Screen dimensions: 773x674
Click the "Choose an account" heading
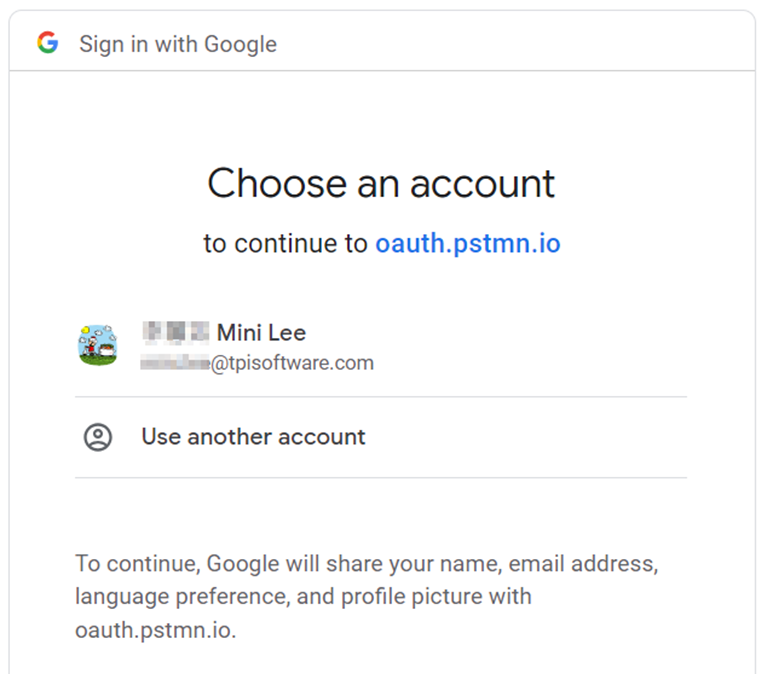click(x=381, y=184)
